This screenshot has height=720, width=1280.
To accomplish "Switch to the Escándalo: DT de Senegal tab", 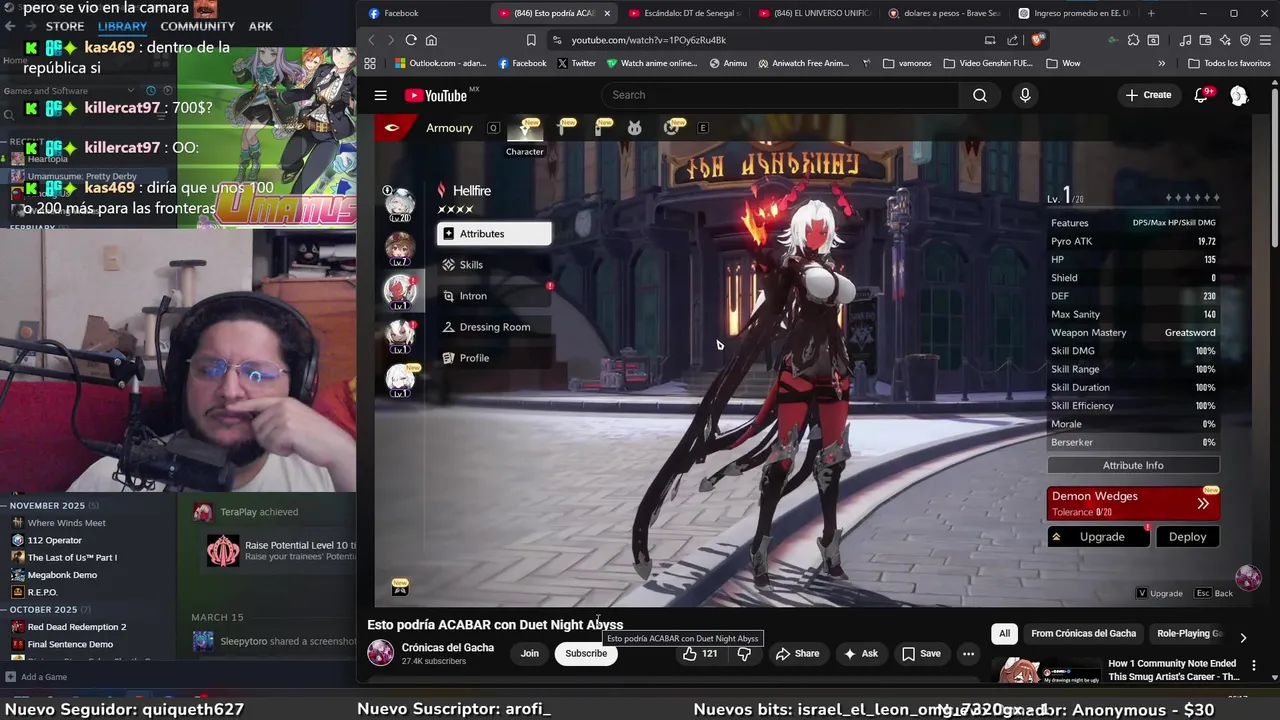I will pyautogui.click(x=686, y=13).
